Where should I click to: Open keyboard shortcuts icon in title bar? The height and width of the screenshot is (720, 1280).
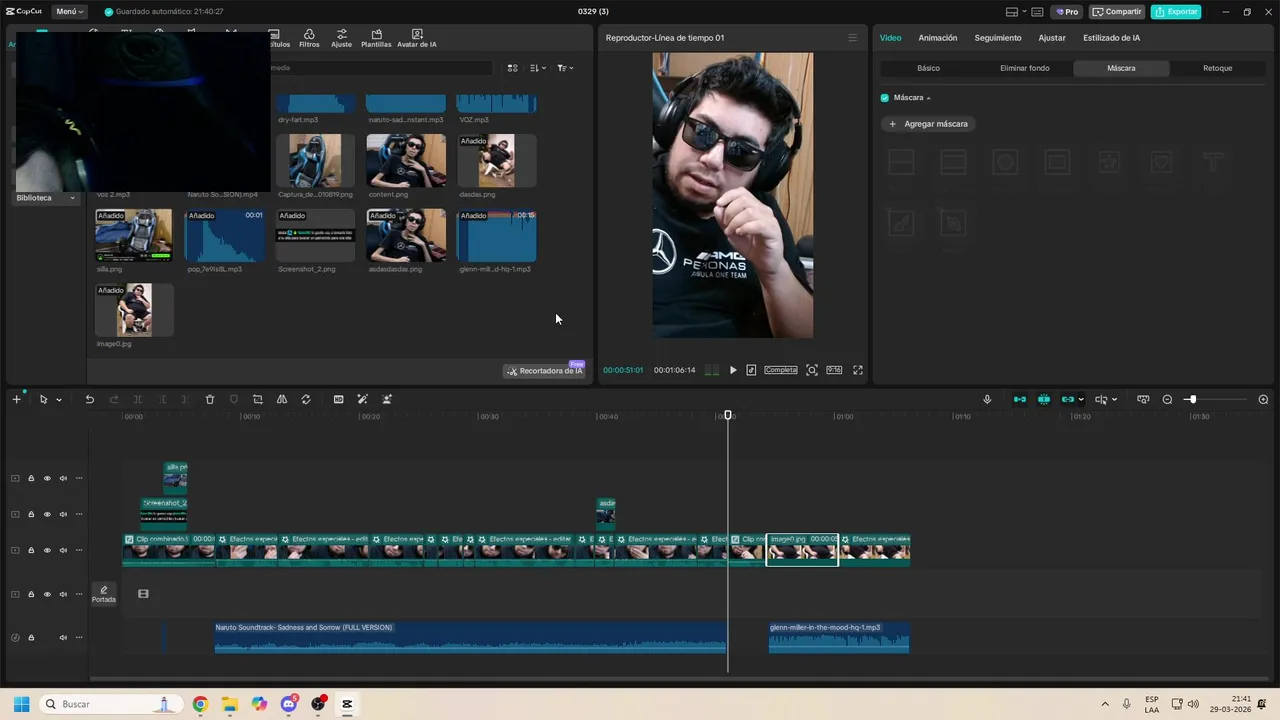[x=1036, y=12]
